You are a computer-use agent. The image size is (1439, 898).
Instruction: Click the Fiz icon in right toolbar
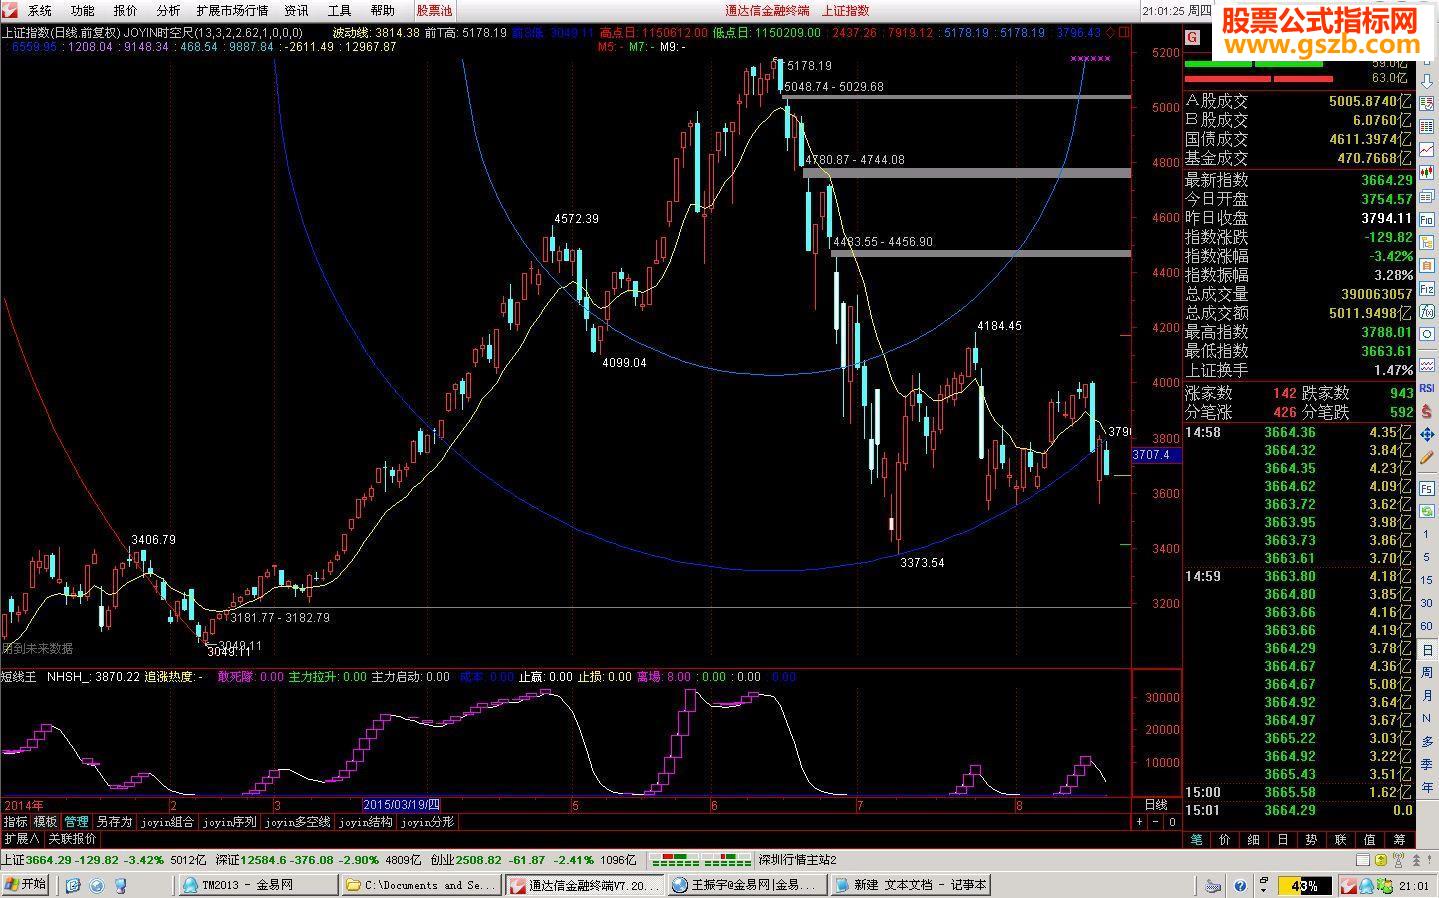point(1427,289)
